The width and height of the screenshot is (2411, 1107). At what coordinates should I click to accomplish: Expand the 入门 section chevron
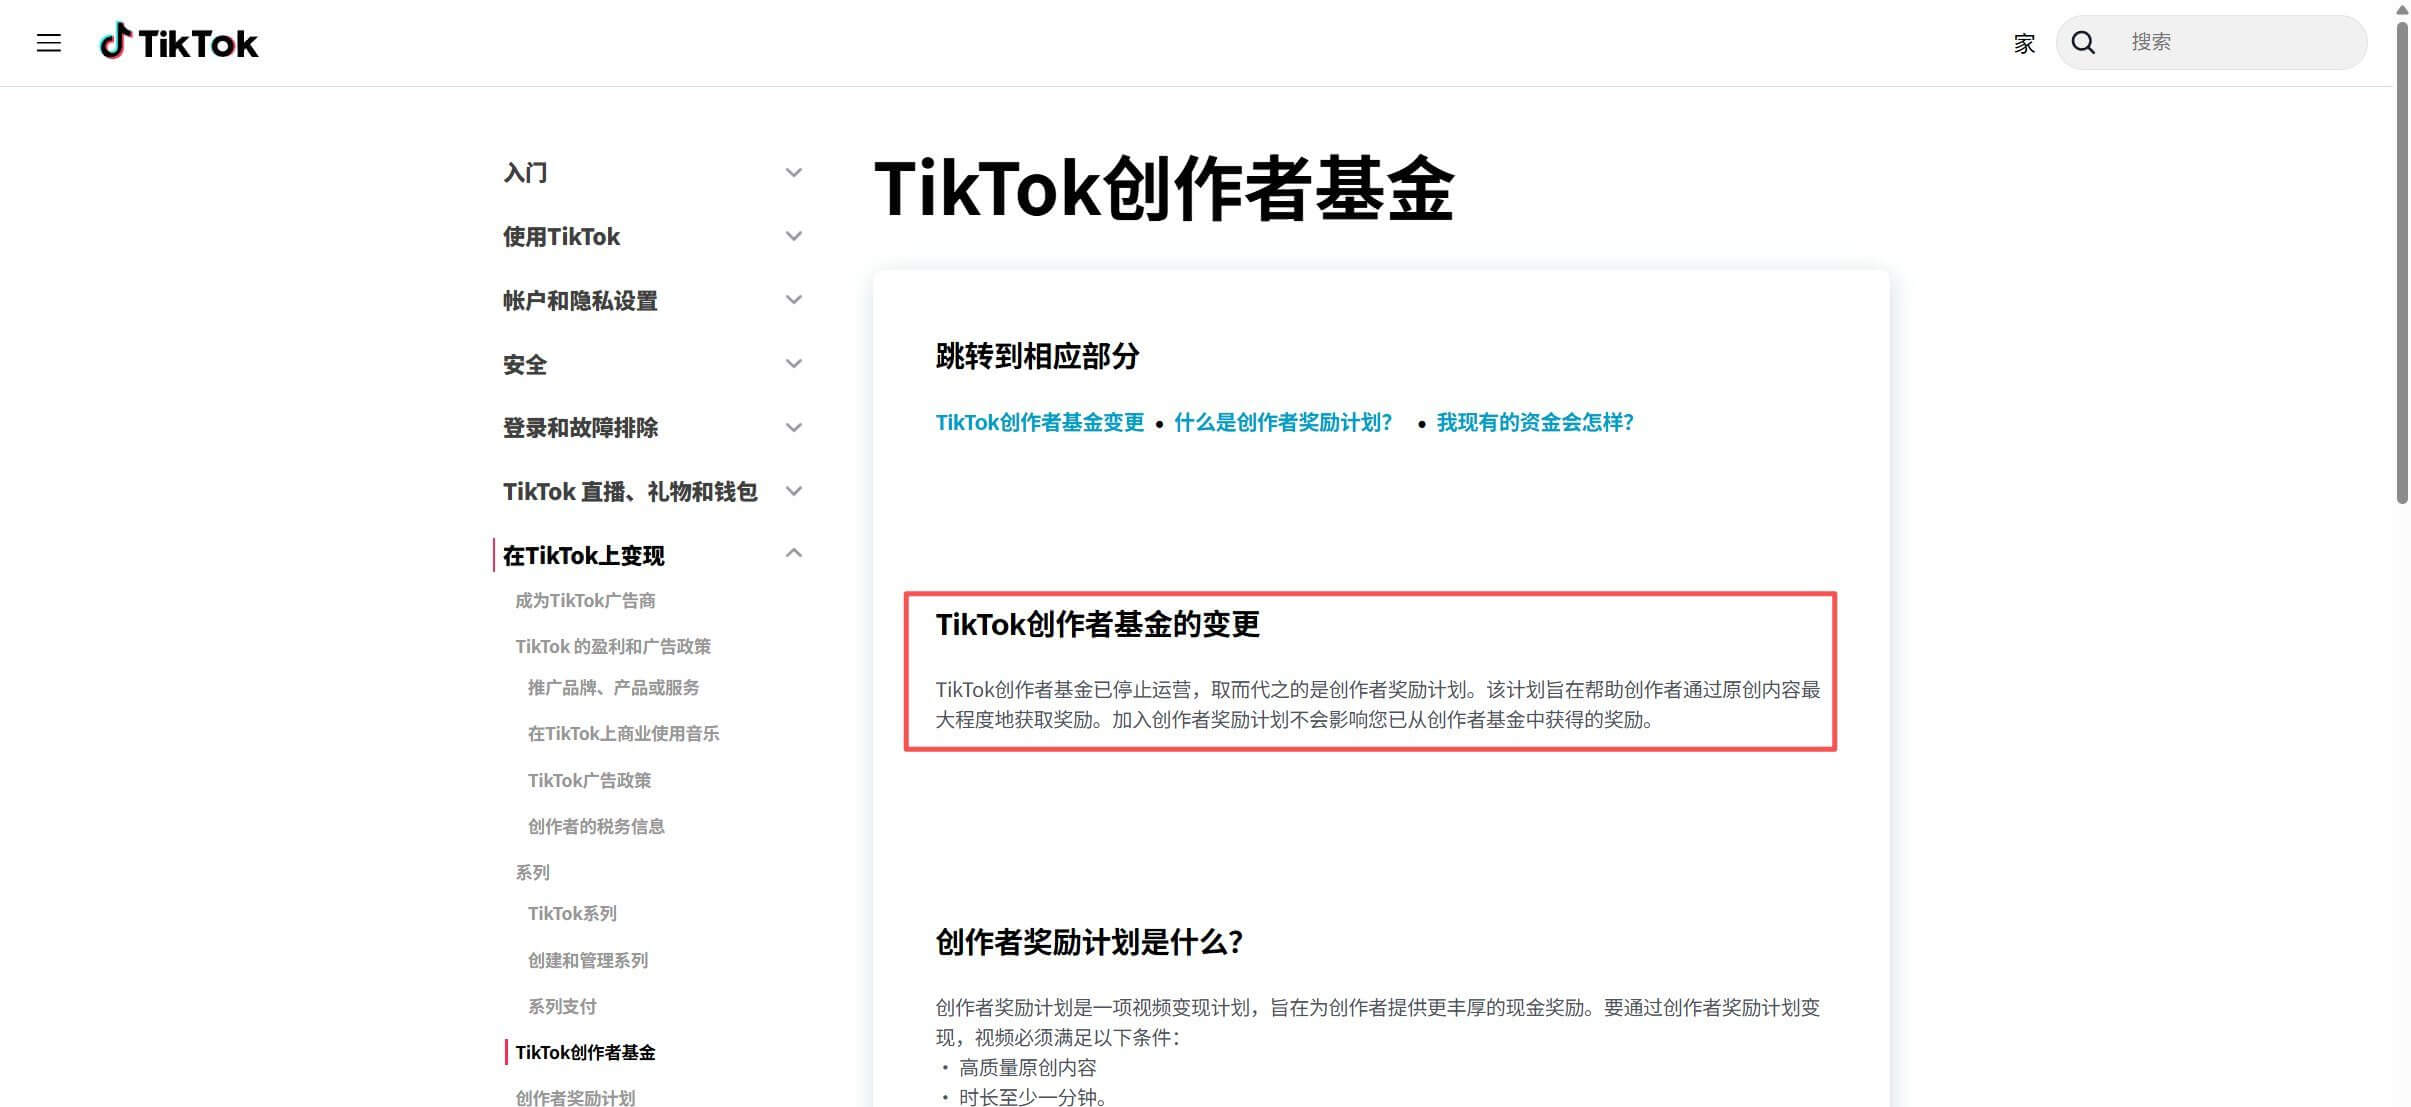click(794, 173)
